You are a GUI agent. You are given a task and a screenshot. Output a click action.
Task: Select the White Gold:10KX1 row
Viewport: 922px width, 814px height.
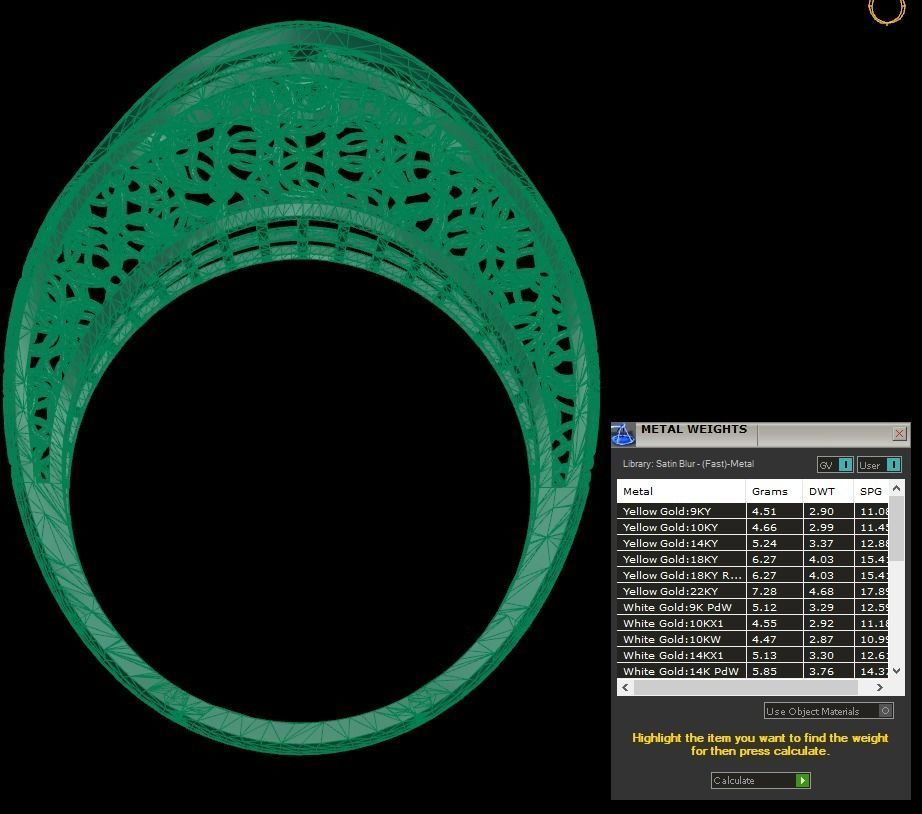(x=753, y=623)
